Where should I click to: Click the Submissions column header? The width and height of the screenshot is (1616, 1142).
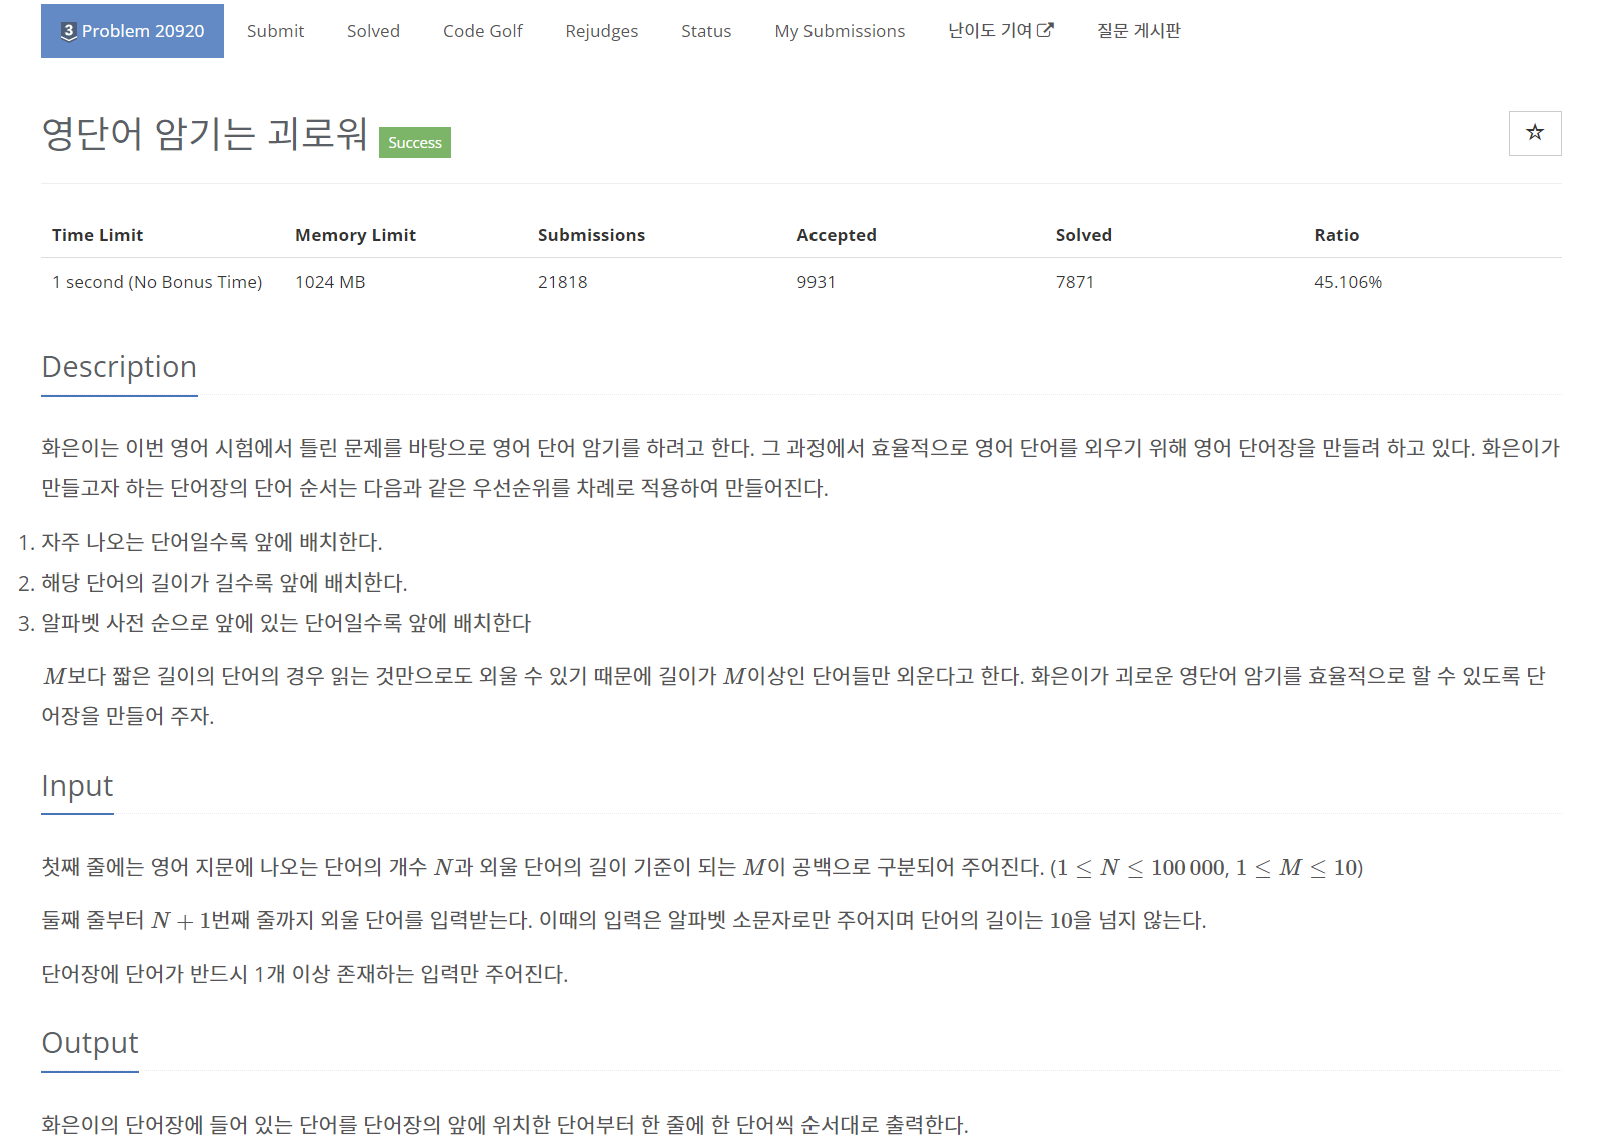591,235
